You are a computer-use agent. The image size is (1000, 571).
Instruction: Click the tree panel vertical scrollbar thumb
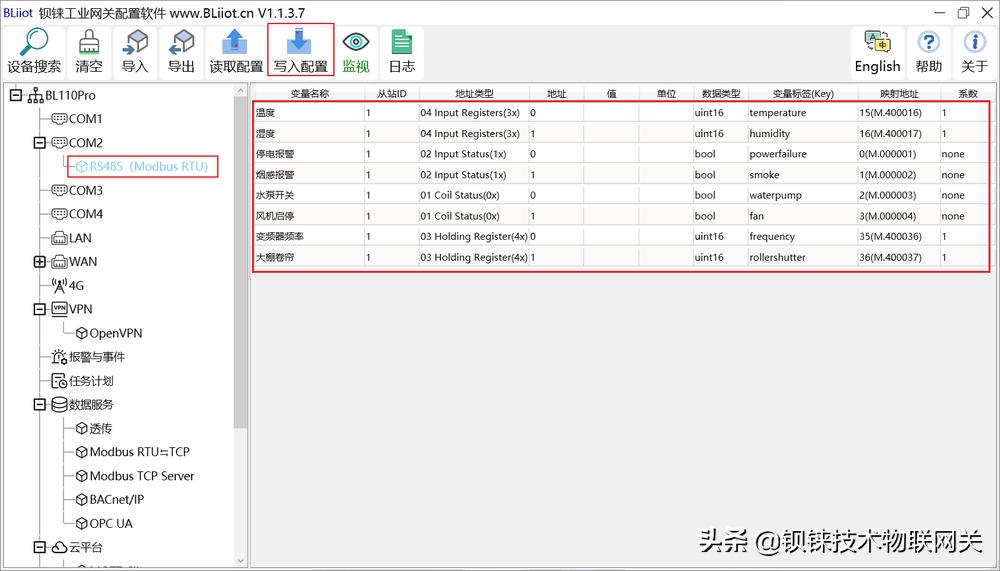(240, 263)
